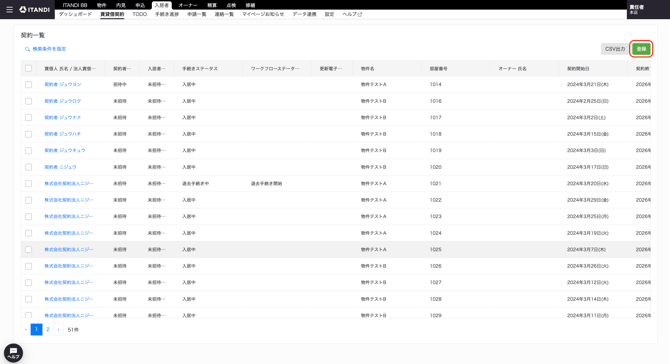Open the 賃貸借契約 submenu item
This screenshot has width=670, height=364.
point(112,14)
